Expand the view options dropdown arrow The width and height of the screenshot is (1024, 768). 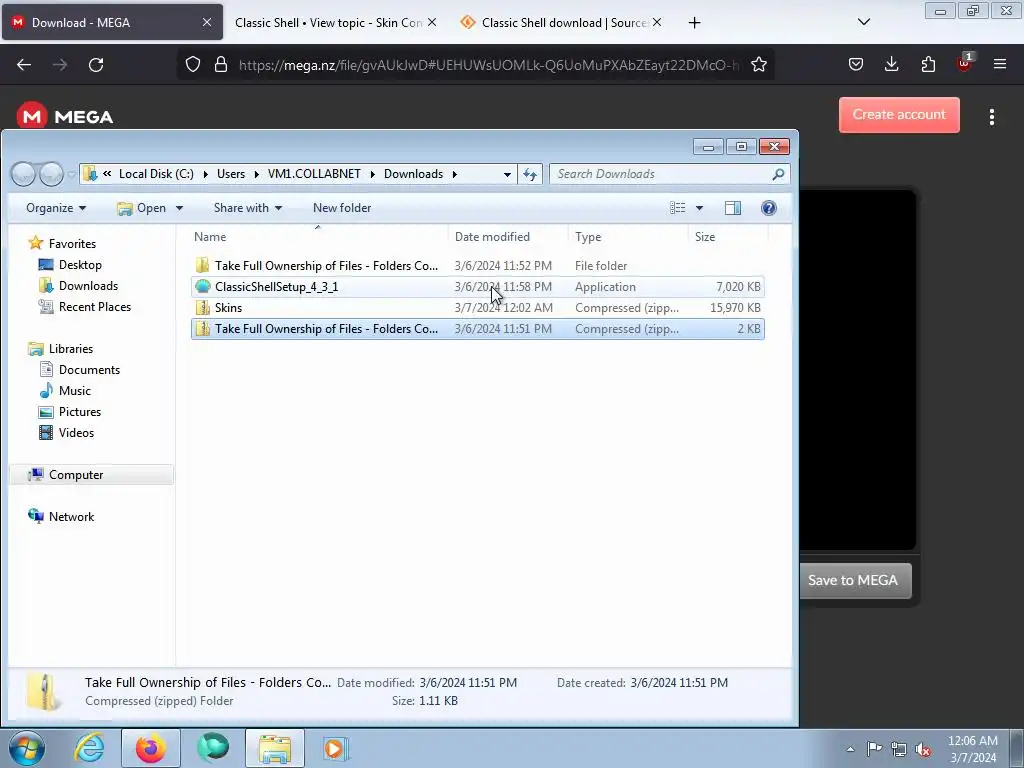click(x=699, y=208)
